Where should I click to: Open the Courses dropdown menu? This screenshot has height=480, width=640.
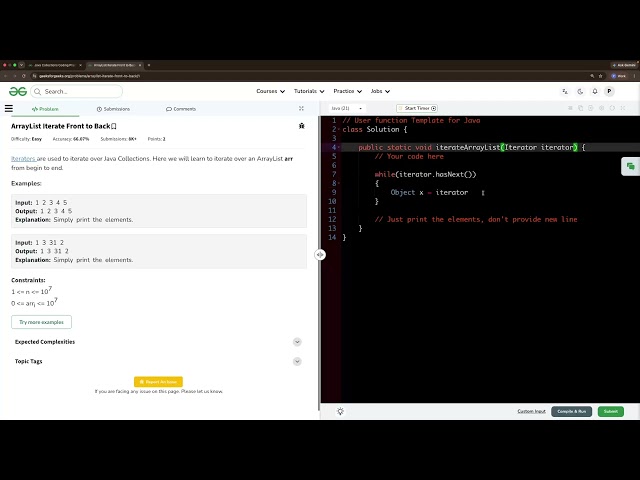tap(270, 91)
